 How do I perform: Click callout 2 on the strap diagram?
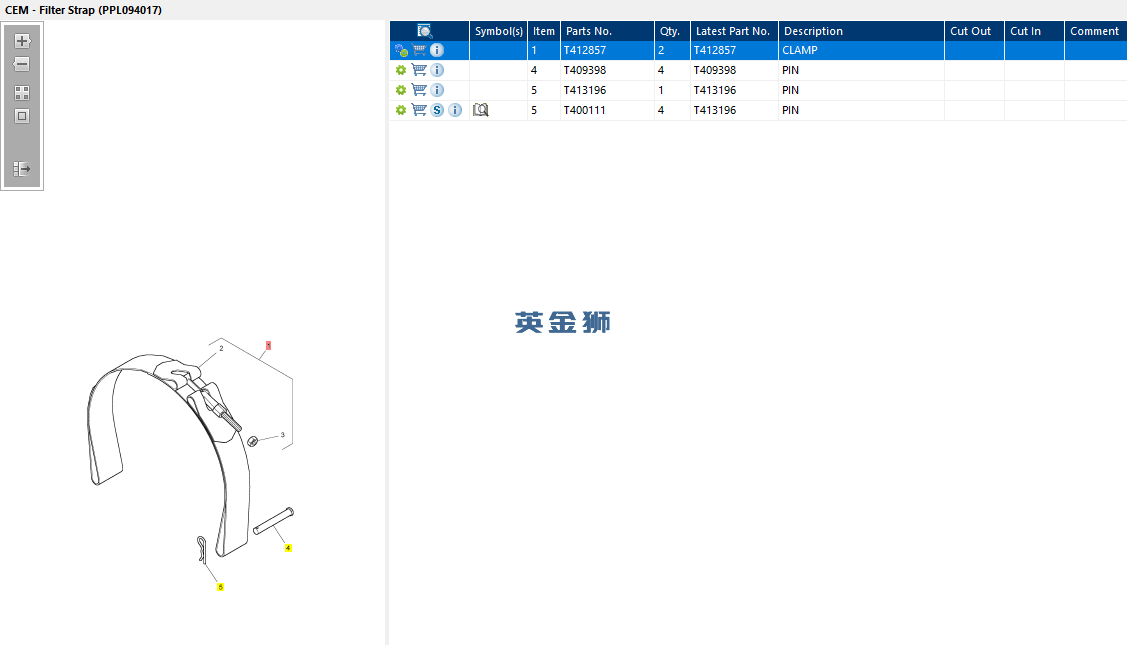click(x=221, y=349)
